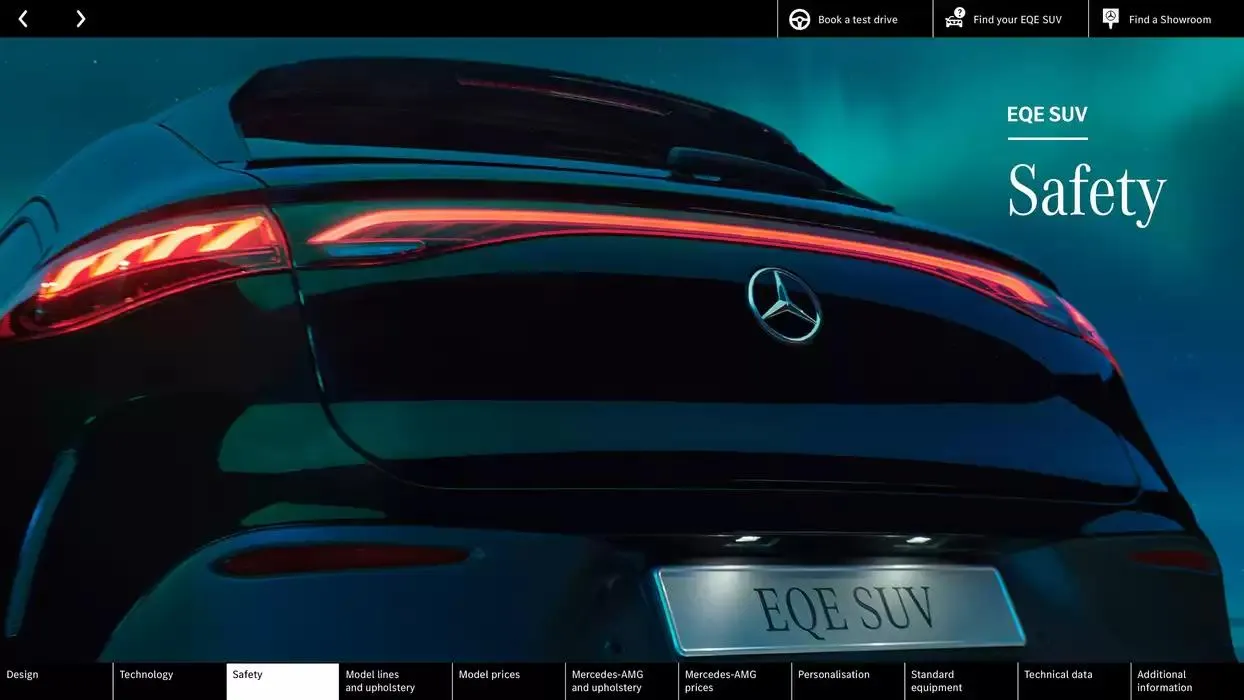
Task: Go to the previous page arrow
Action: coord(23,18)
